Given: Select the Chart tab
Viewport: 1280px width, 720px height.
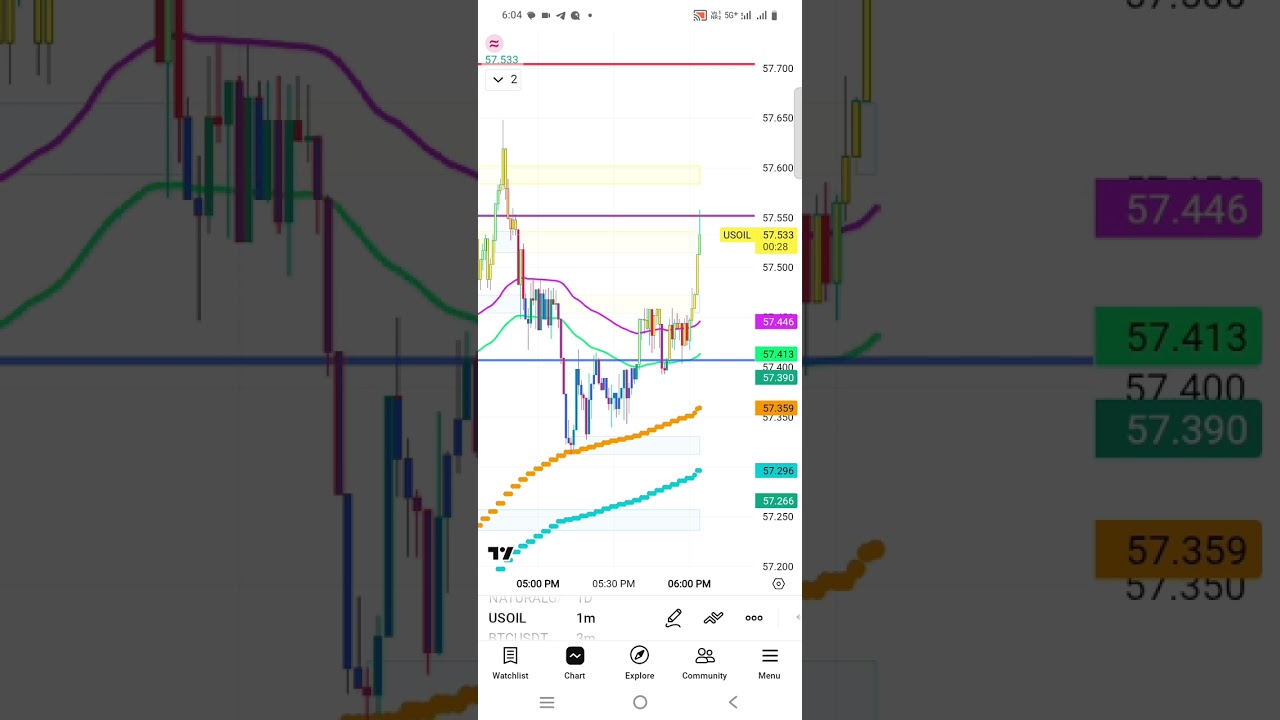Looking at the screenshot, I should tap(574, 663).
